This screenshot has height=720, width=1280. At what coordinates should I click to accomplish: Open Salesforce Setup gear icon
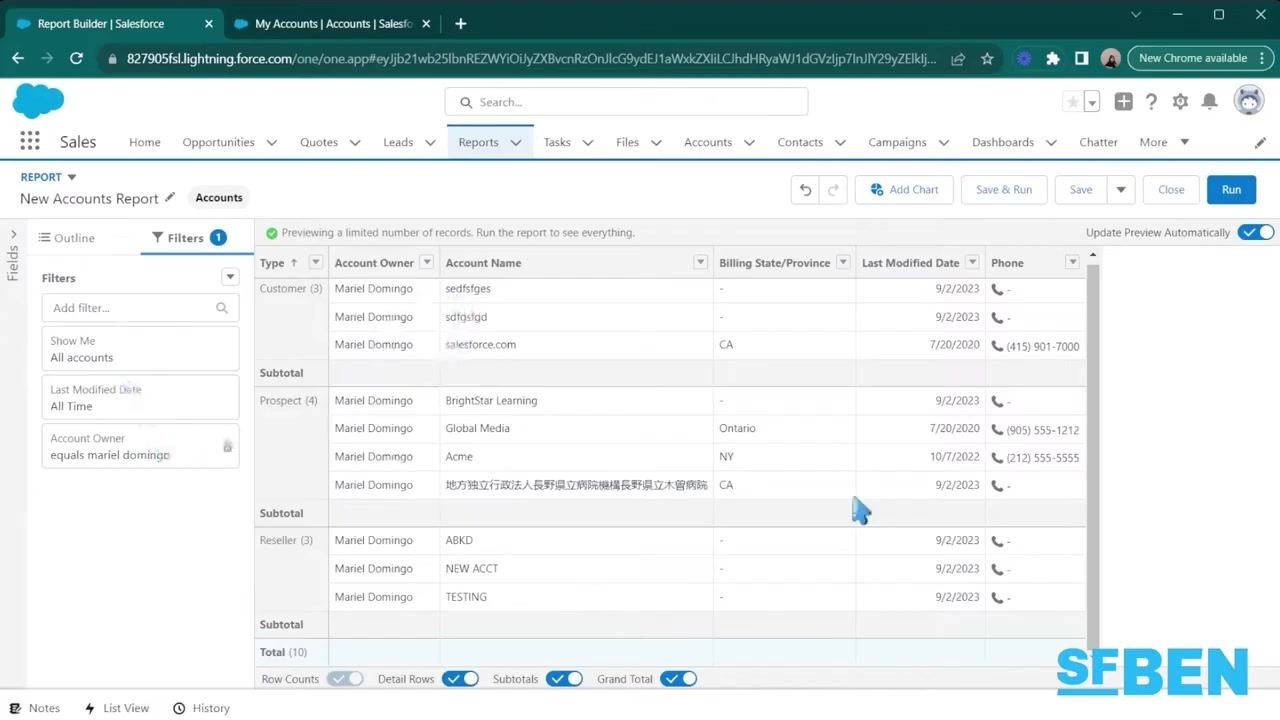[x=1180, y=102]
